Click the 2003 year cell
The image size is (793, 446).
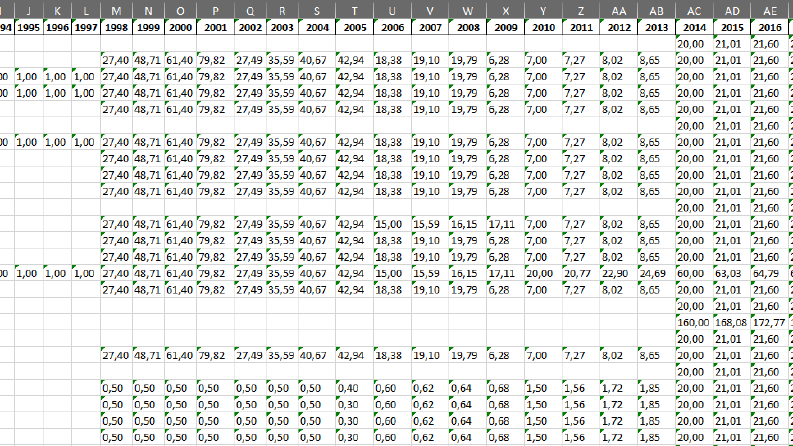[282, 27]
